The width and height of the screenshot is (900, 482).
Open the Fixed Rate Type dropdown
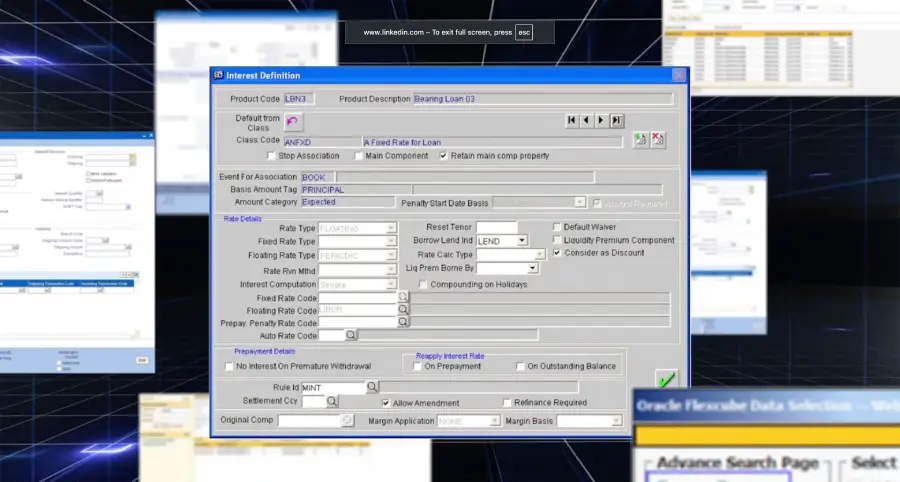pos(391,242)
